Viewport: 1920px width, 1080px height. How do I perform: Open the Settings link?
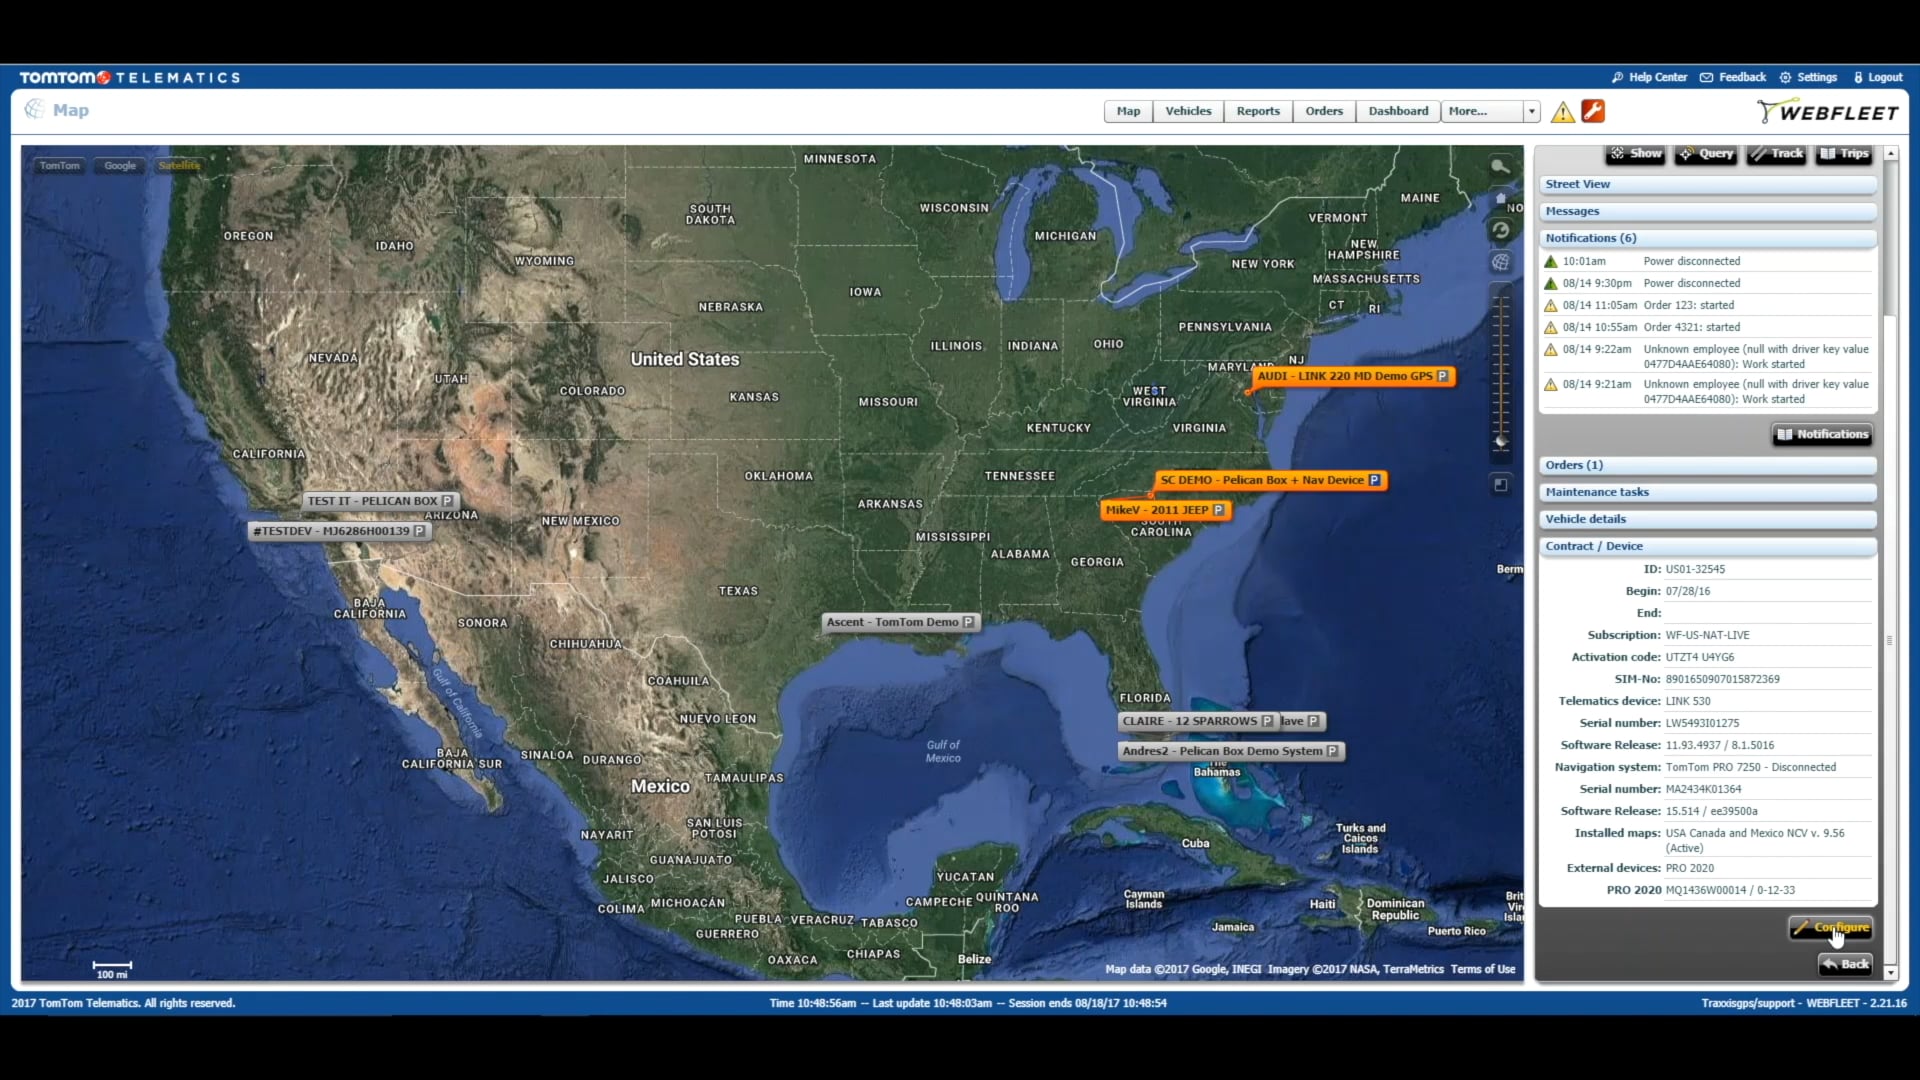(x=1808, y=77)
